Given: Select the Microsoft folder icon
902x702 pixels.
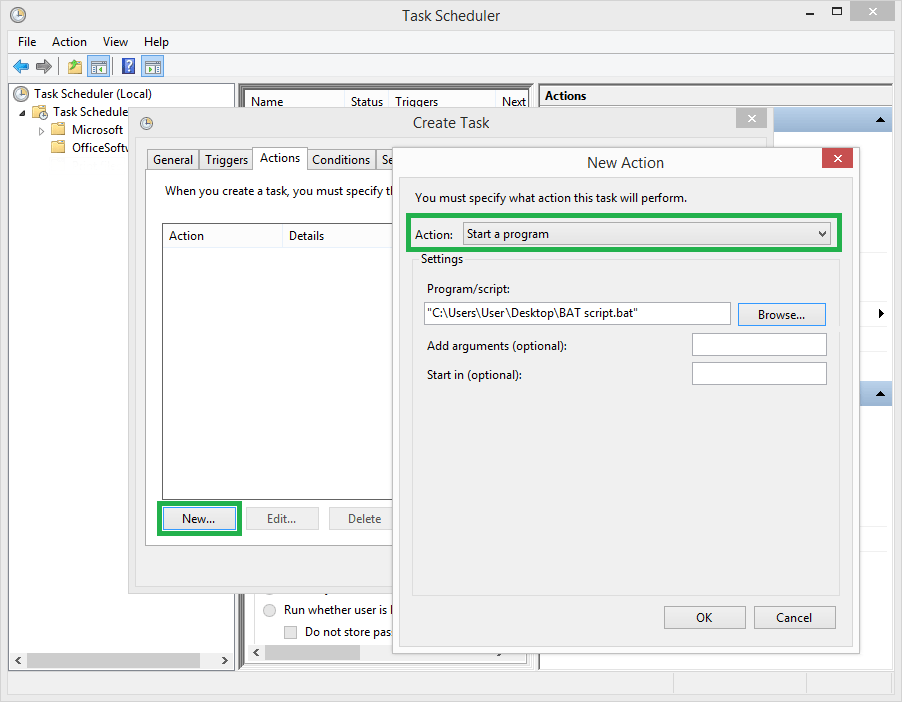Looking at the screenshot, I should pos(58,129).
